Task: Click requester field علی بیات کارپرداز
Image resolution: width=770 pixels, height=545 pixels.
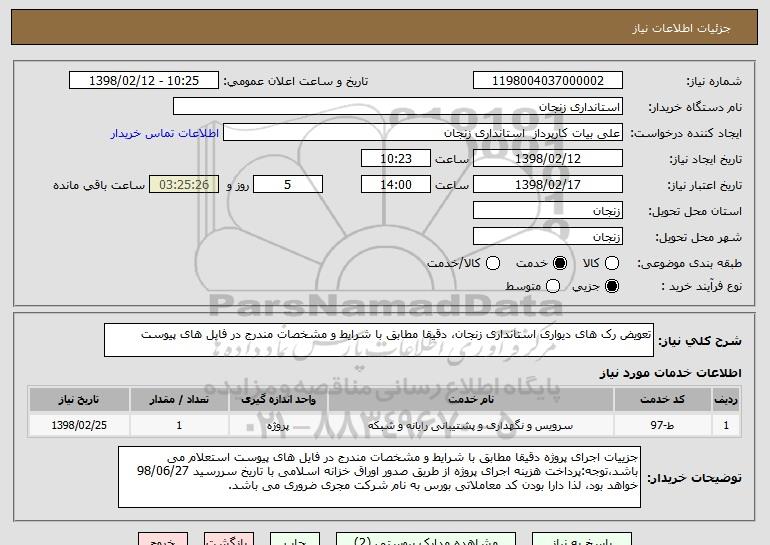Action: [x=423, y=133]
